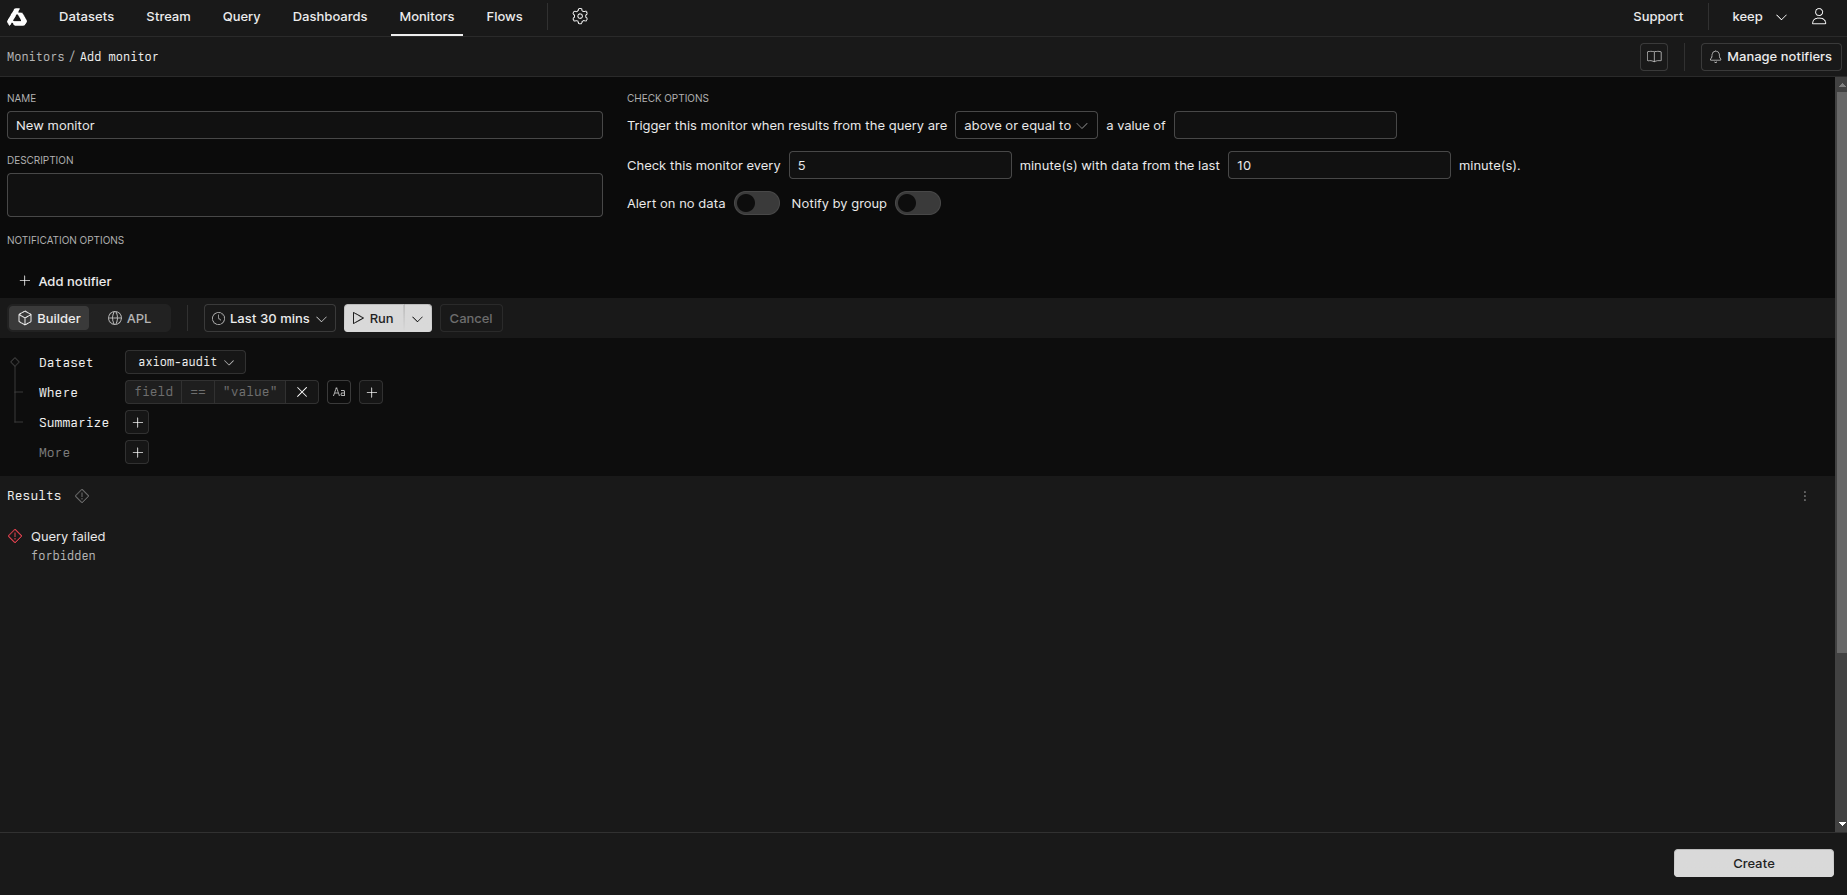Run the query
Image resolution: width=1847 pixels, height=895 pixels.
pyautogui.click(x=373, y=318)
